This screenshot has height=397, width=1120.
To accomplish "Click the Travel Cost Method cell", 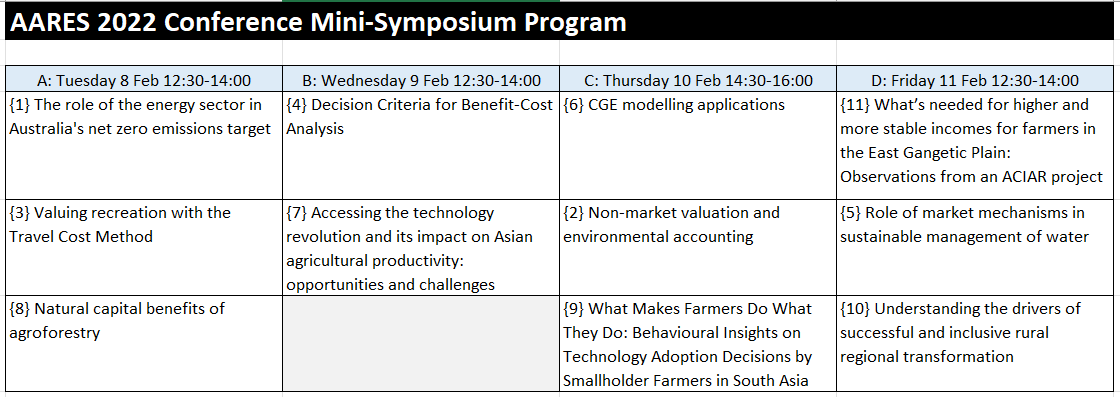I will click(144, 248).
